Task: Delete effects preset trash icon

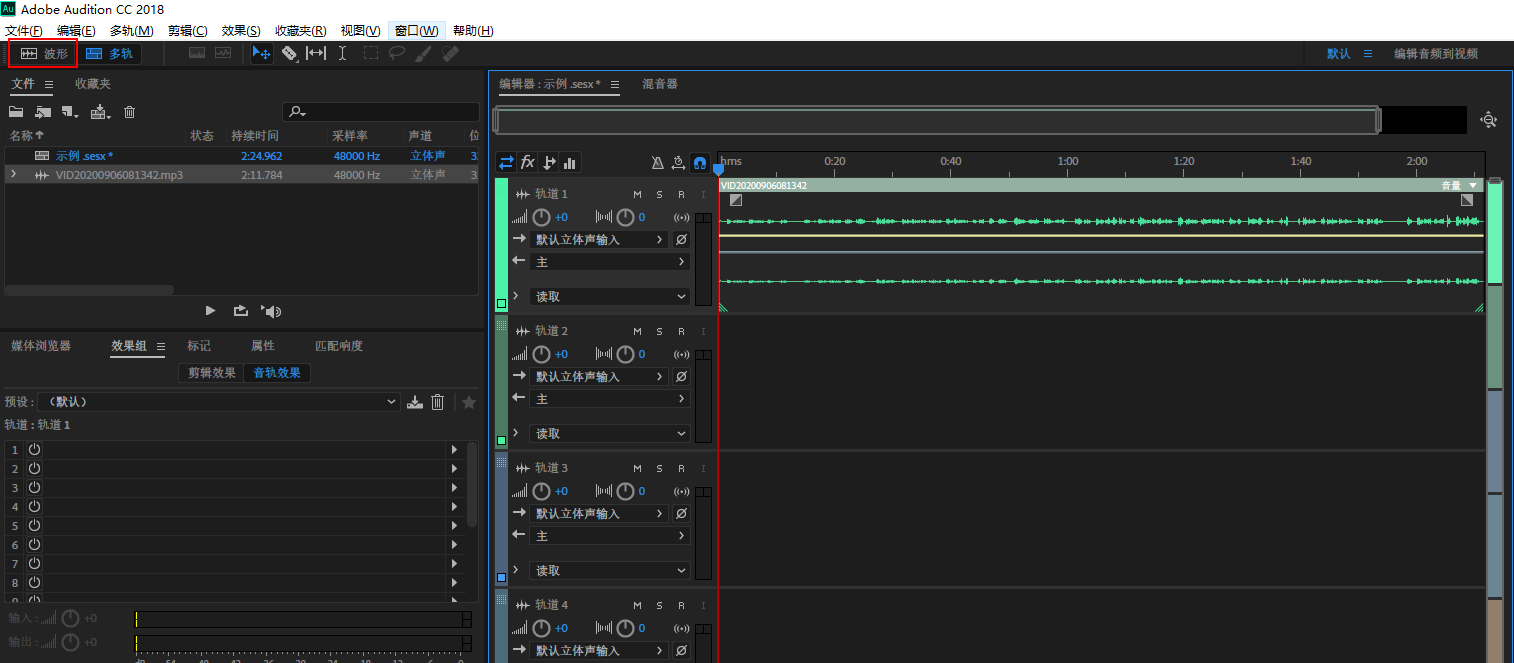Action: tap(437, 402)
